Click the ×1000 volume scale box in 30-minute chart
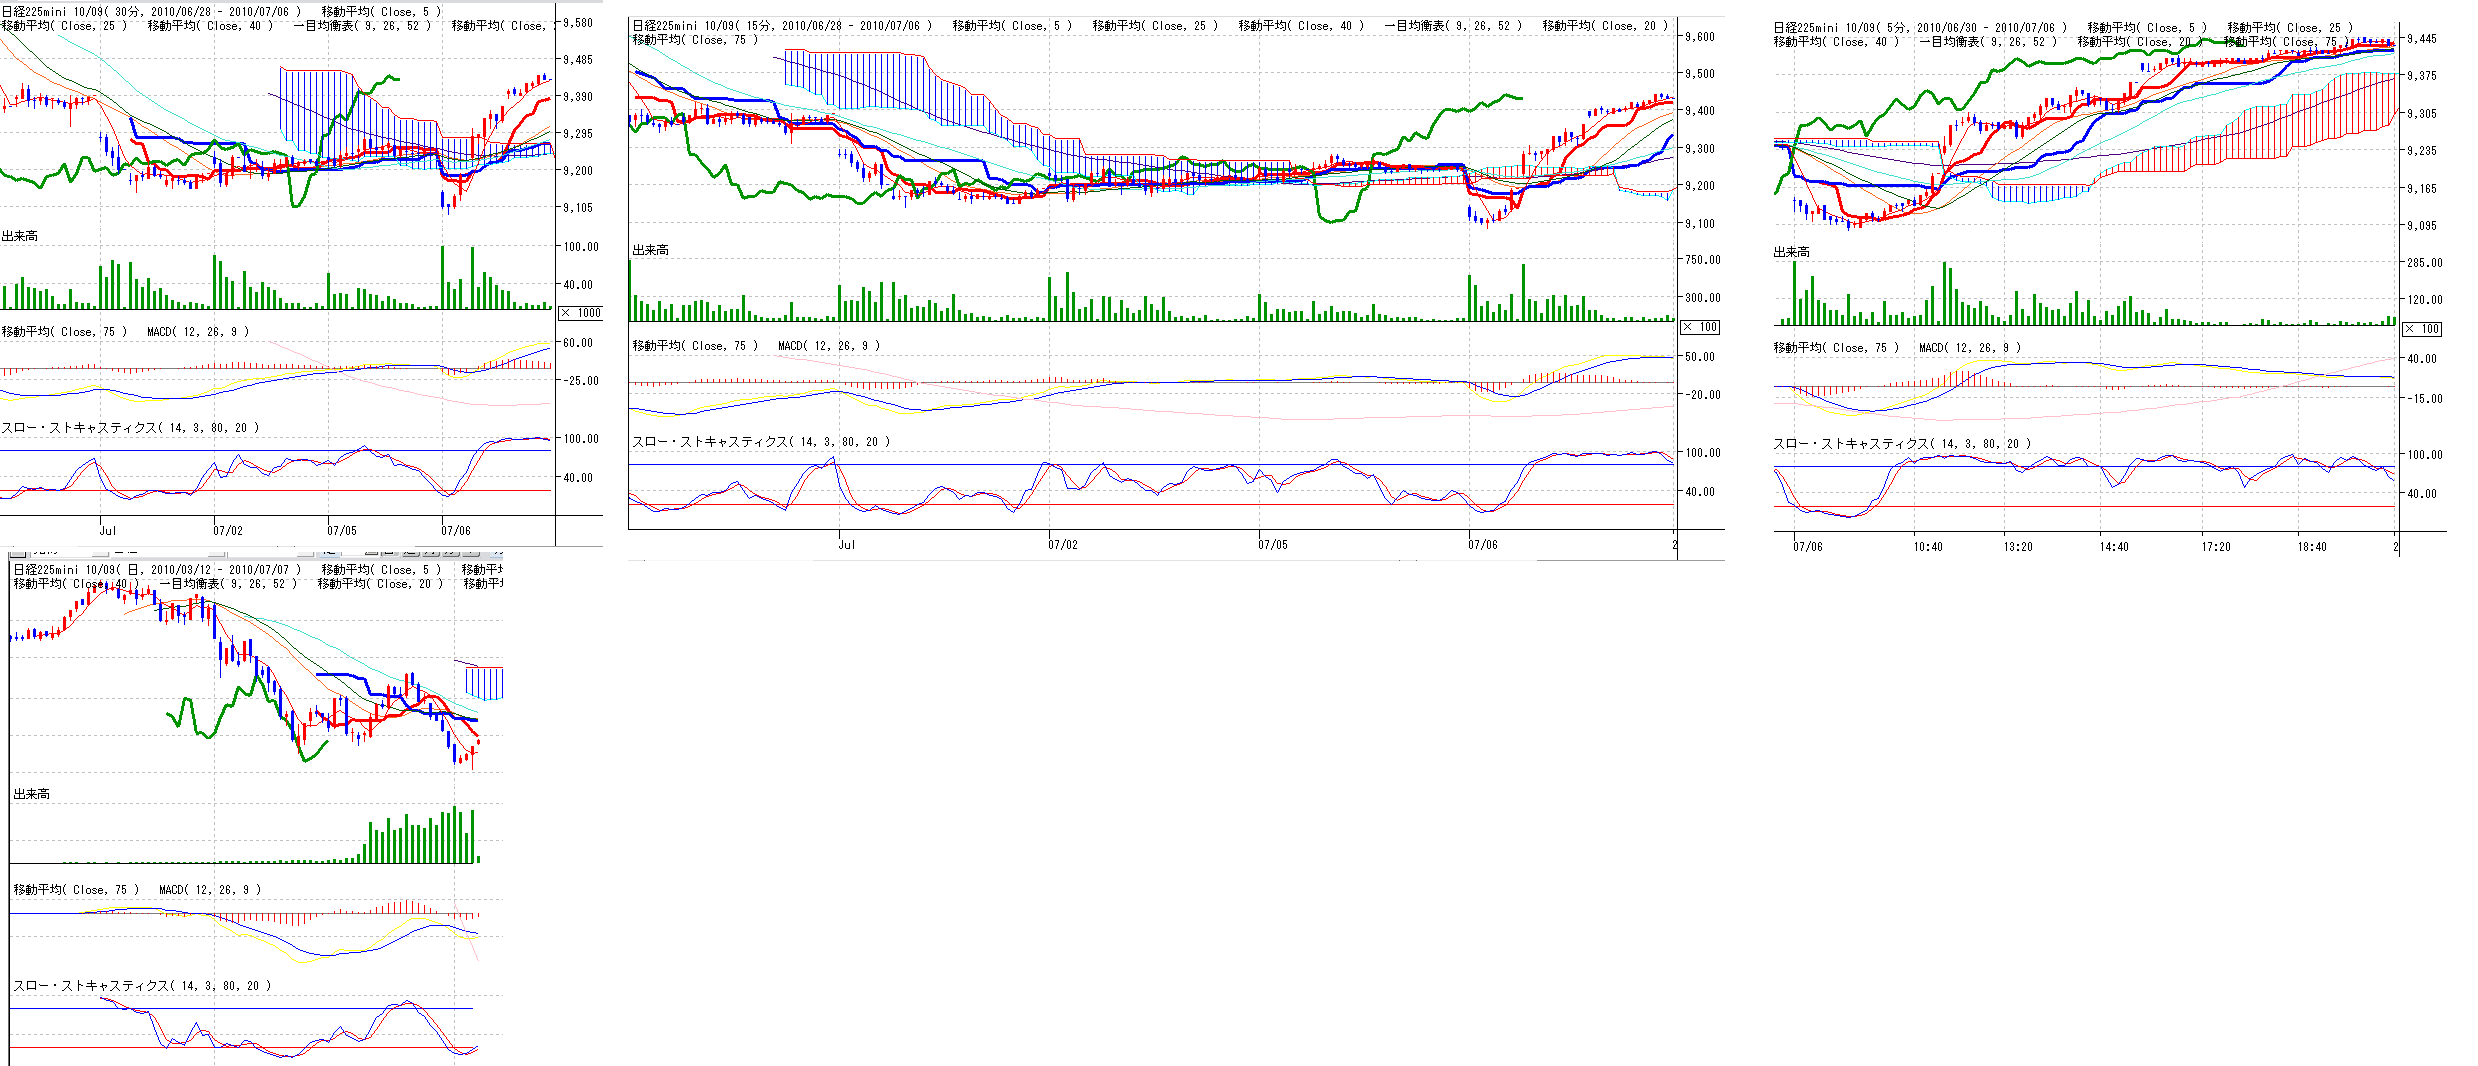 pos(580,313)
